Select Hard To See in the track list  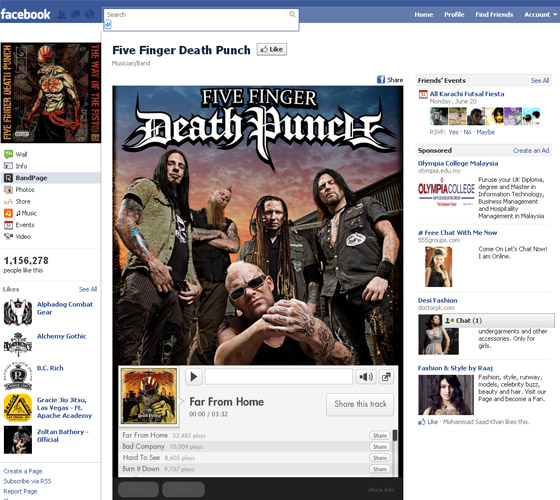141,458
